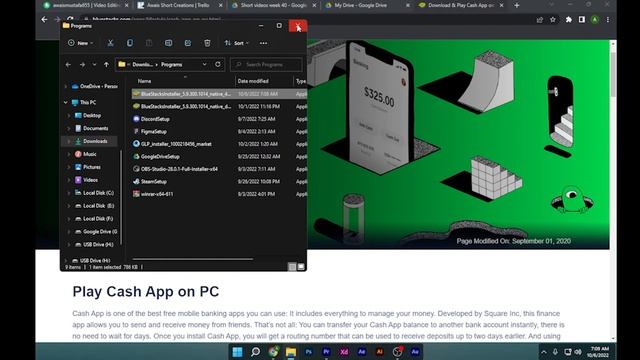Switch Explorer to details view toggle
The image size is (640, 360).
[x=292, y=267]
